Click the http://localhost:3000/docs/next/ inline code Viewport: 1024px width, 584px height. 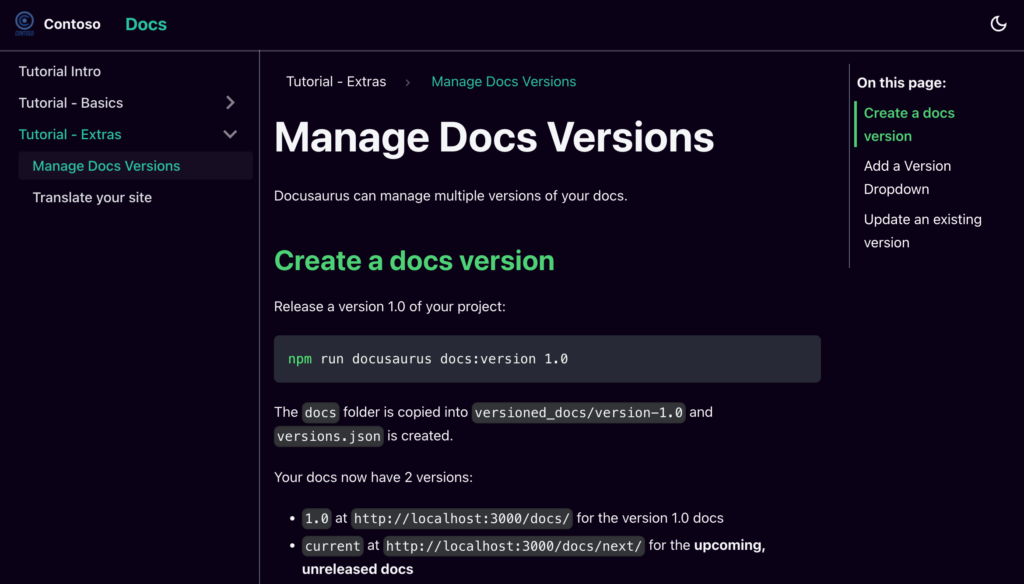pos(514,546)
